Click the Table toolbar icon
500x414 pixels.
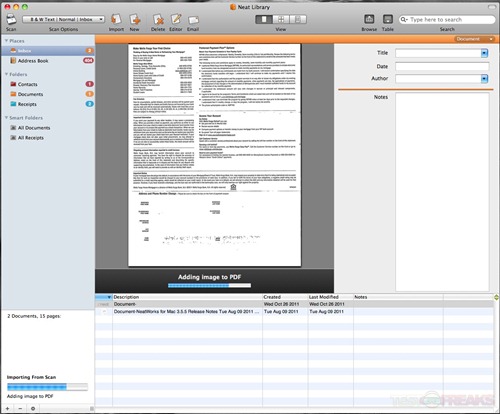click(388, 19)
